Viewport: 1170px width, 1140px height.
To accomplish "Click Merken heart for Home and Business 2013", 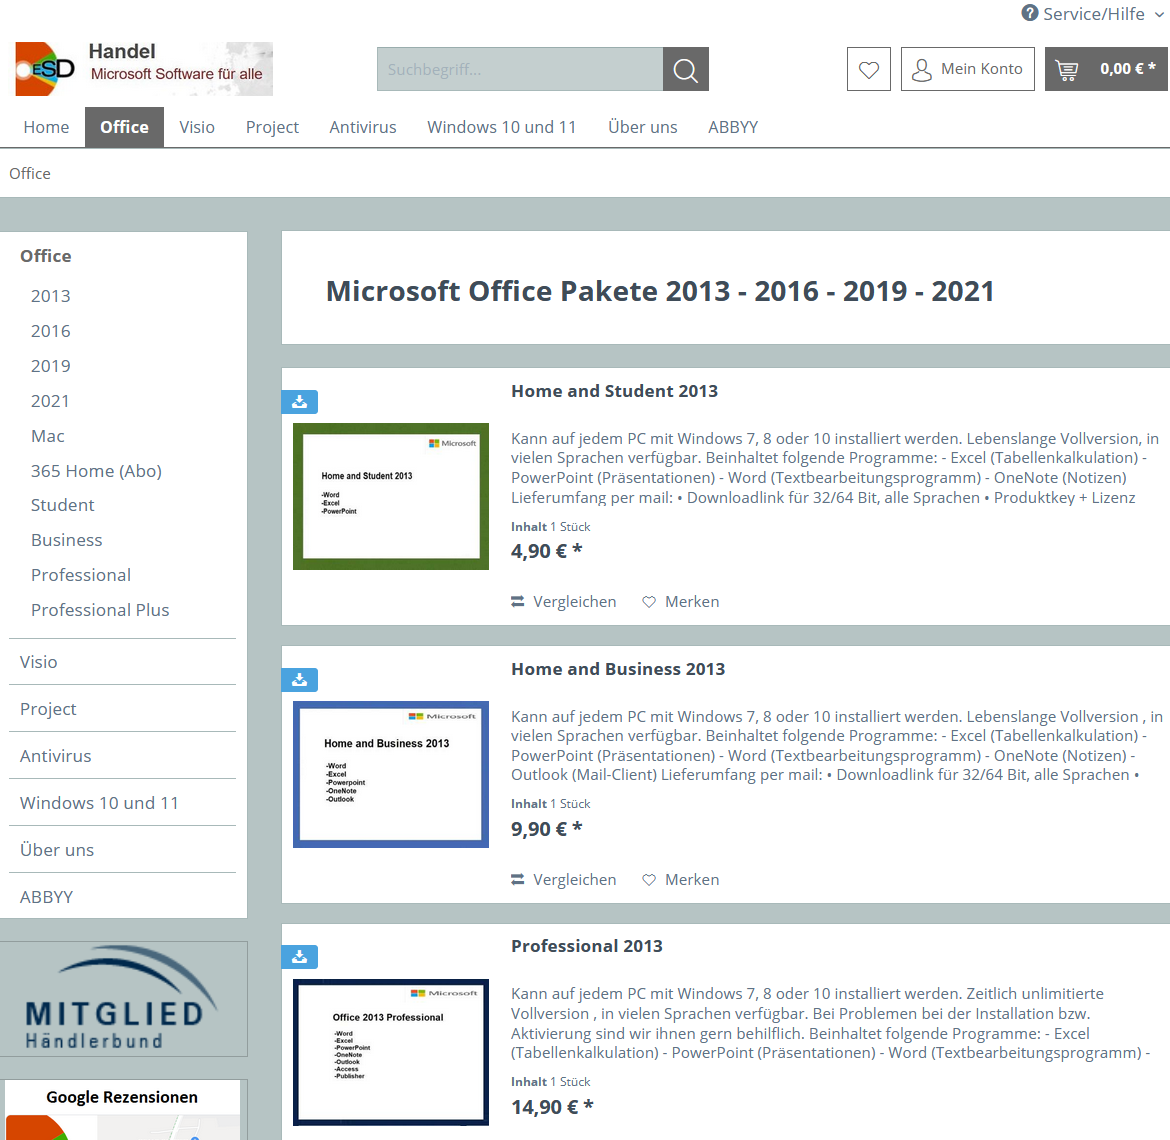I will 681,880.
